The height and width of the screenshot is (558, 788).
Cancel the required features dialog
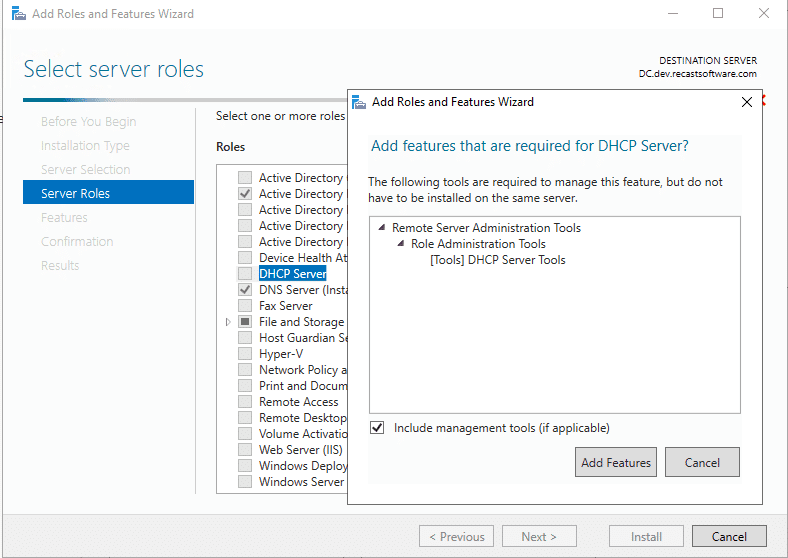coord(702,462)
